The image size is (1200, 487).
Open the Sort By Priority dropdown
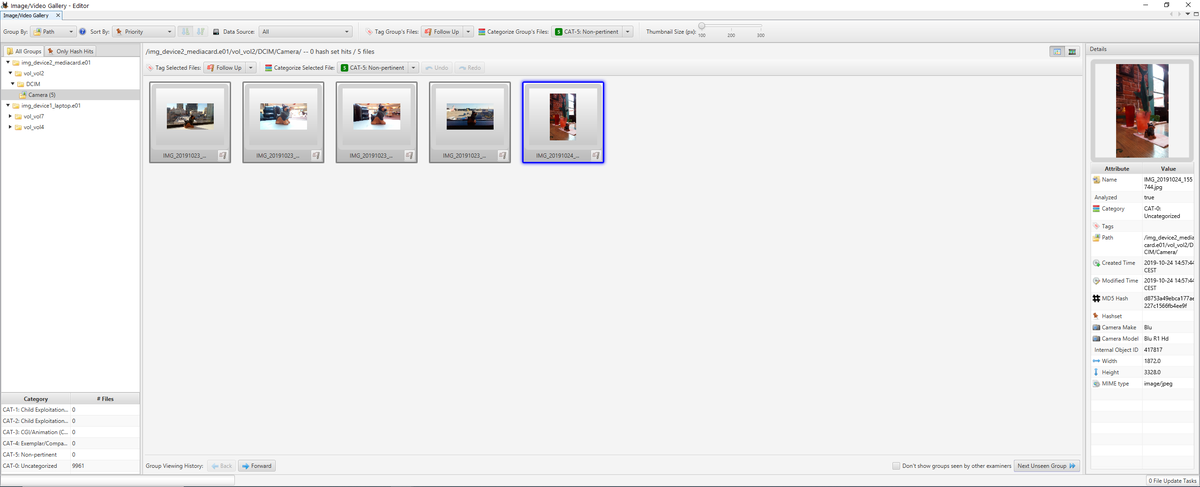(143, 32)
